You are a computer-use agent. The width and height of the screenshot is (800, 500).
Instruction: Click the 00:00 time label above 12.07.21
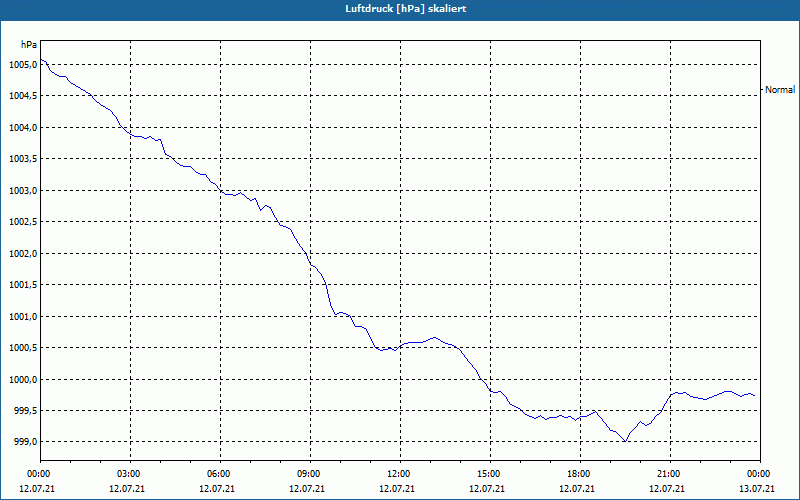(37, 474)
